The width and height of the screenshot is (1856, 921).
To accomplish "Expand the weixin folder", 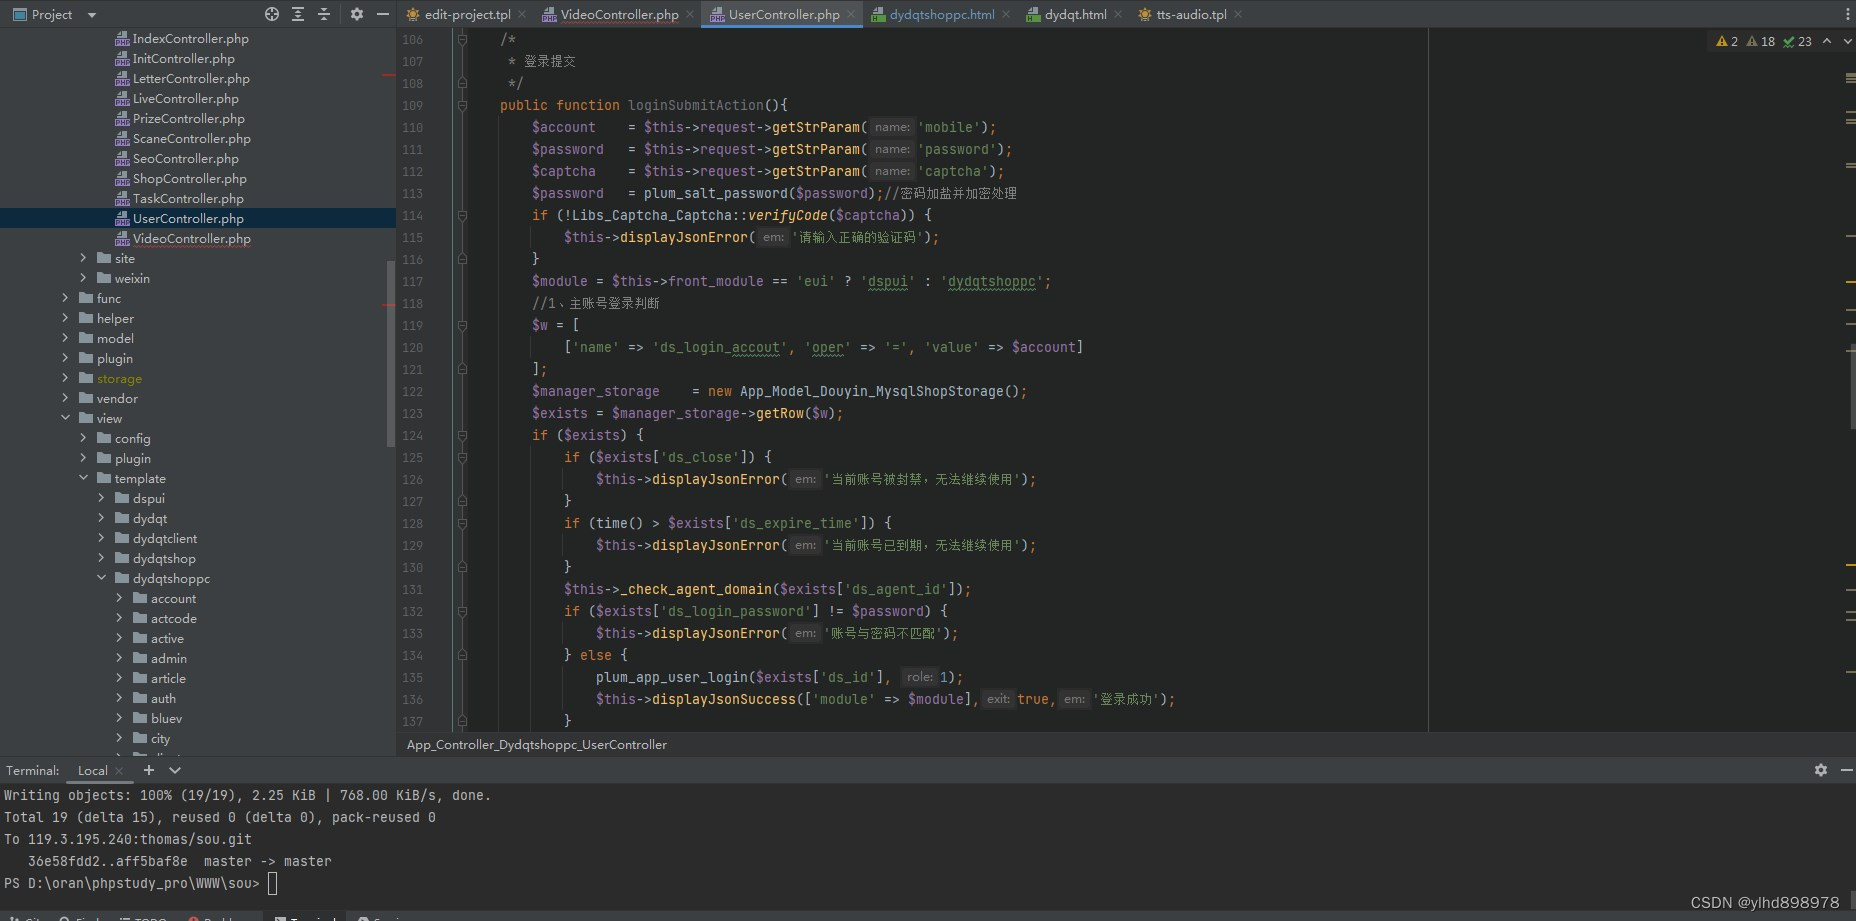I will pyautogui.click(x=83, y=278).
